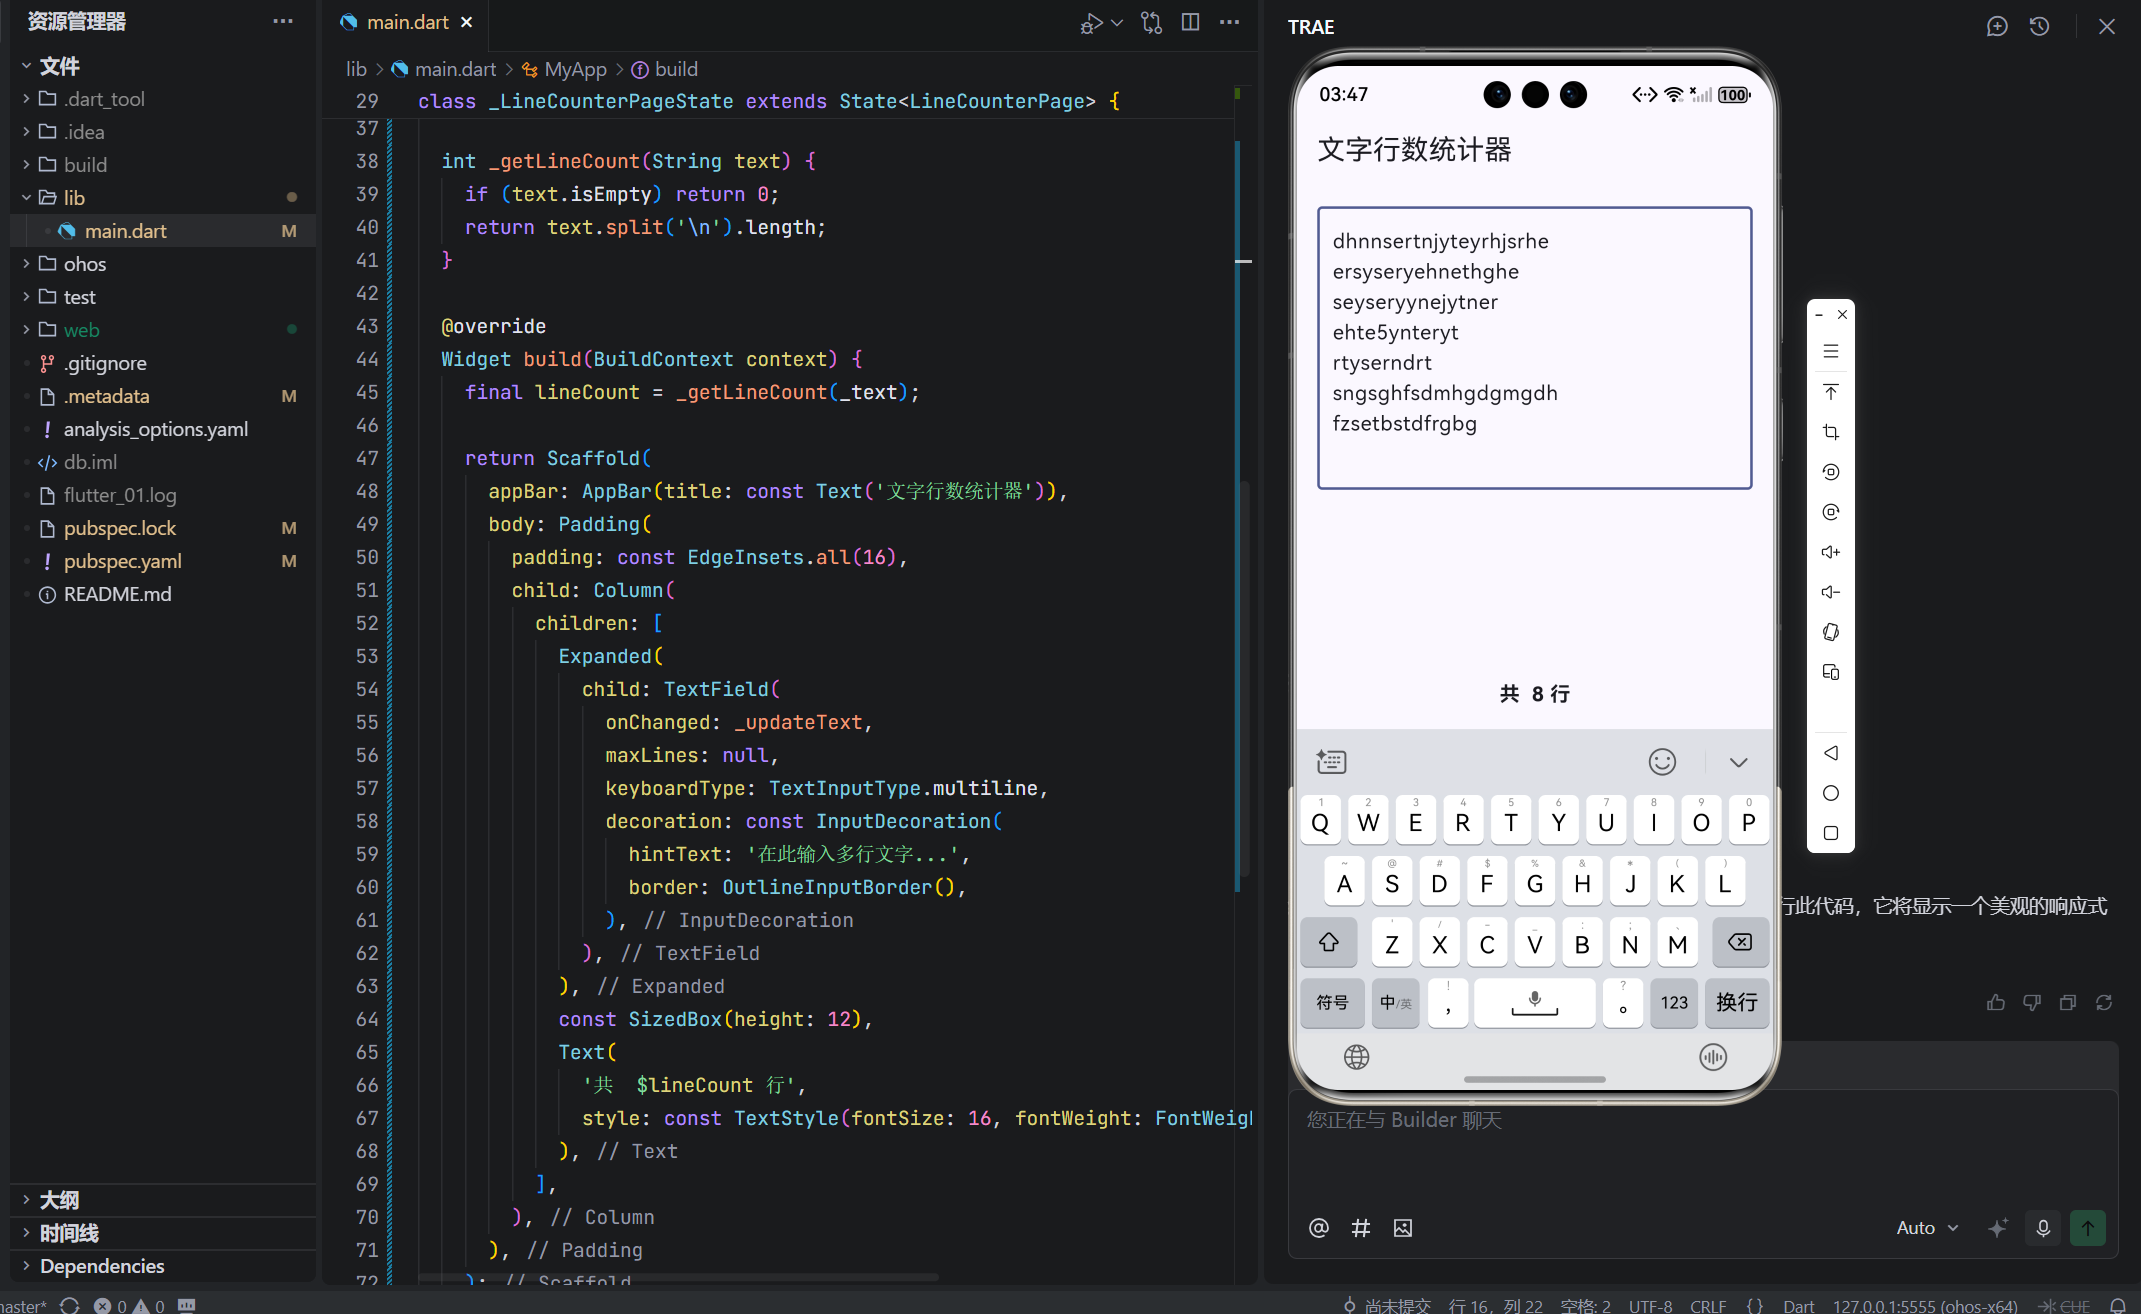2141x1314 pixels.
Task: Toggle Chinese/English input key
Action: [x=1395, y=1002]
